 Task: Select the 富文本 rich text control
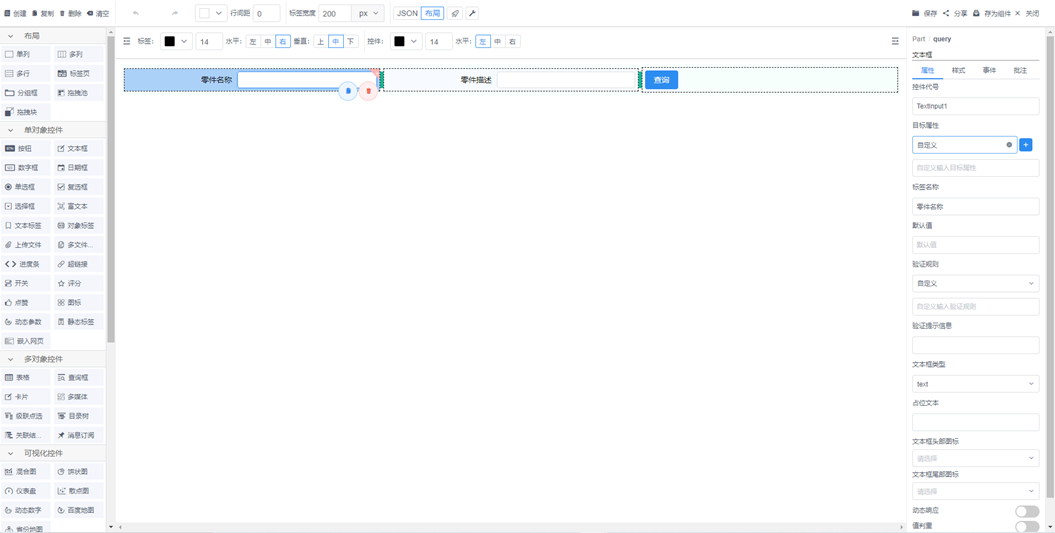click(79, 206)
